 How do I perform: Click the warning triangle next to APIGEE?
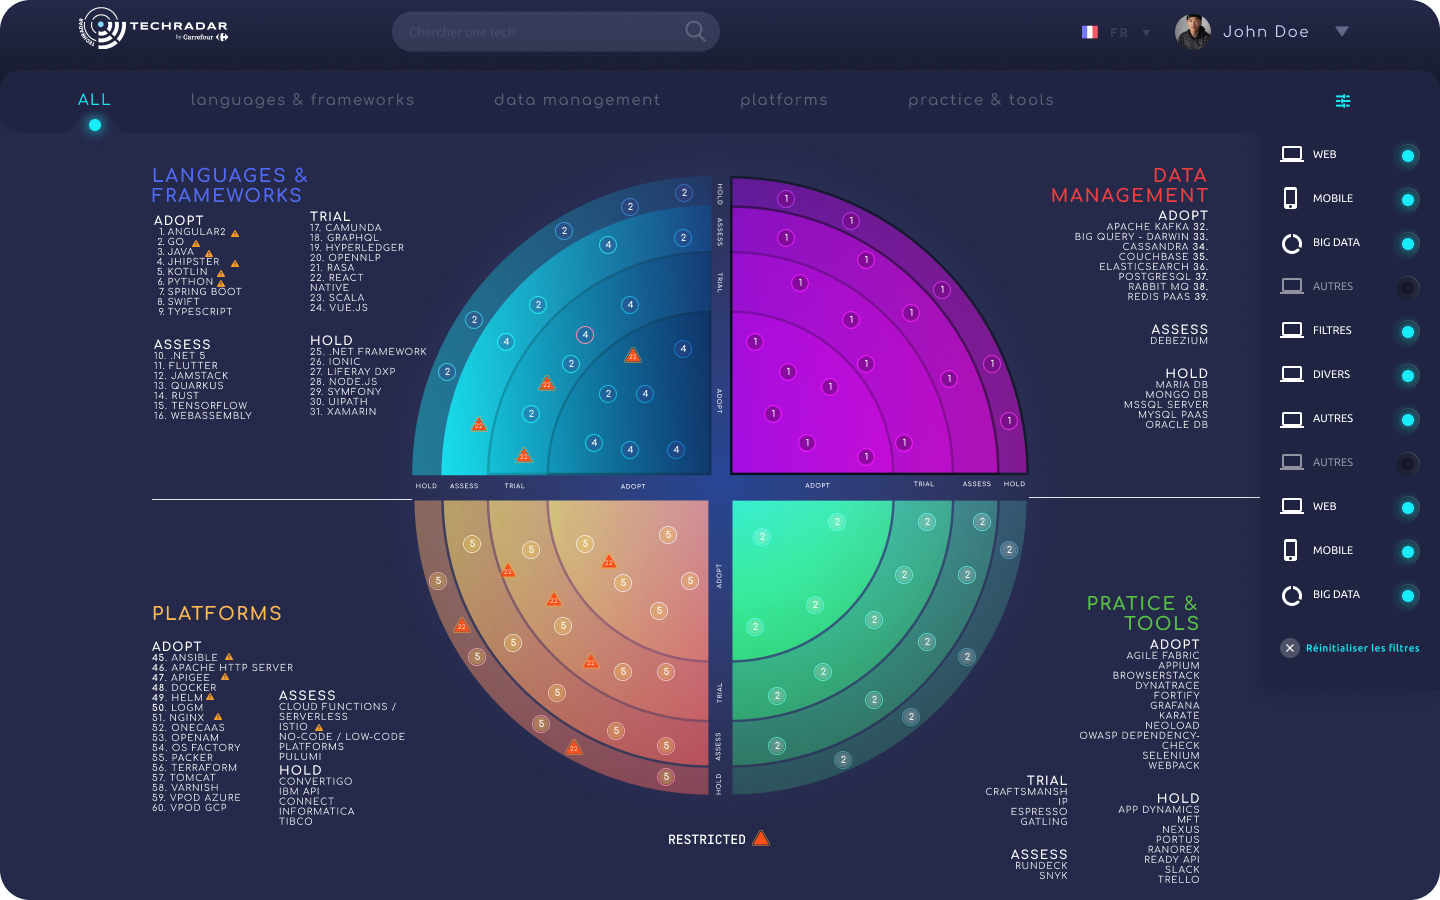point(225,677)
